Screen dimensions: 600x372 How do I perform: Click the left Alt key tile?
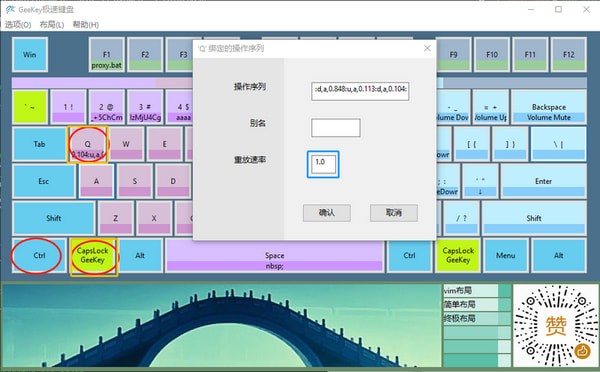140,255
